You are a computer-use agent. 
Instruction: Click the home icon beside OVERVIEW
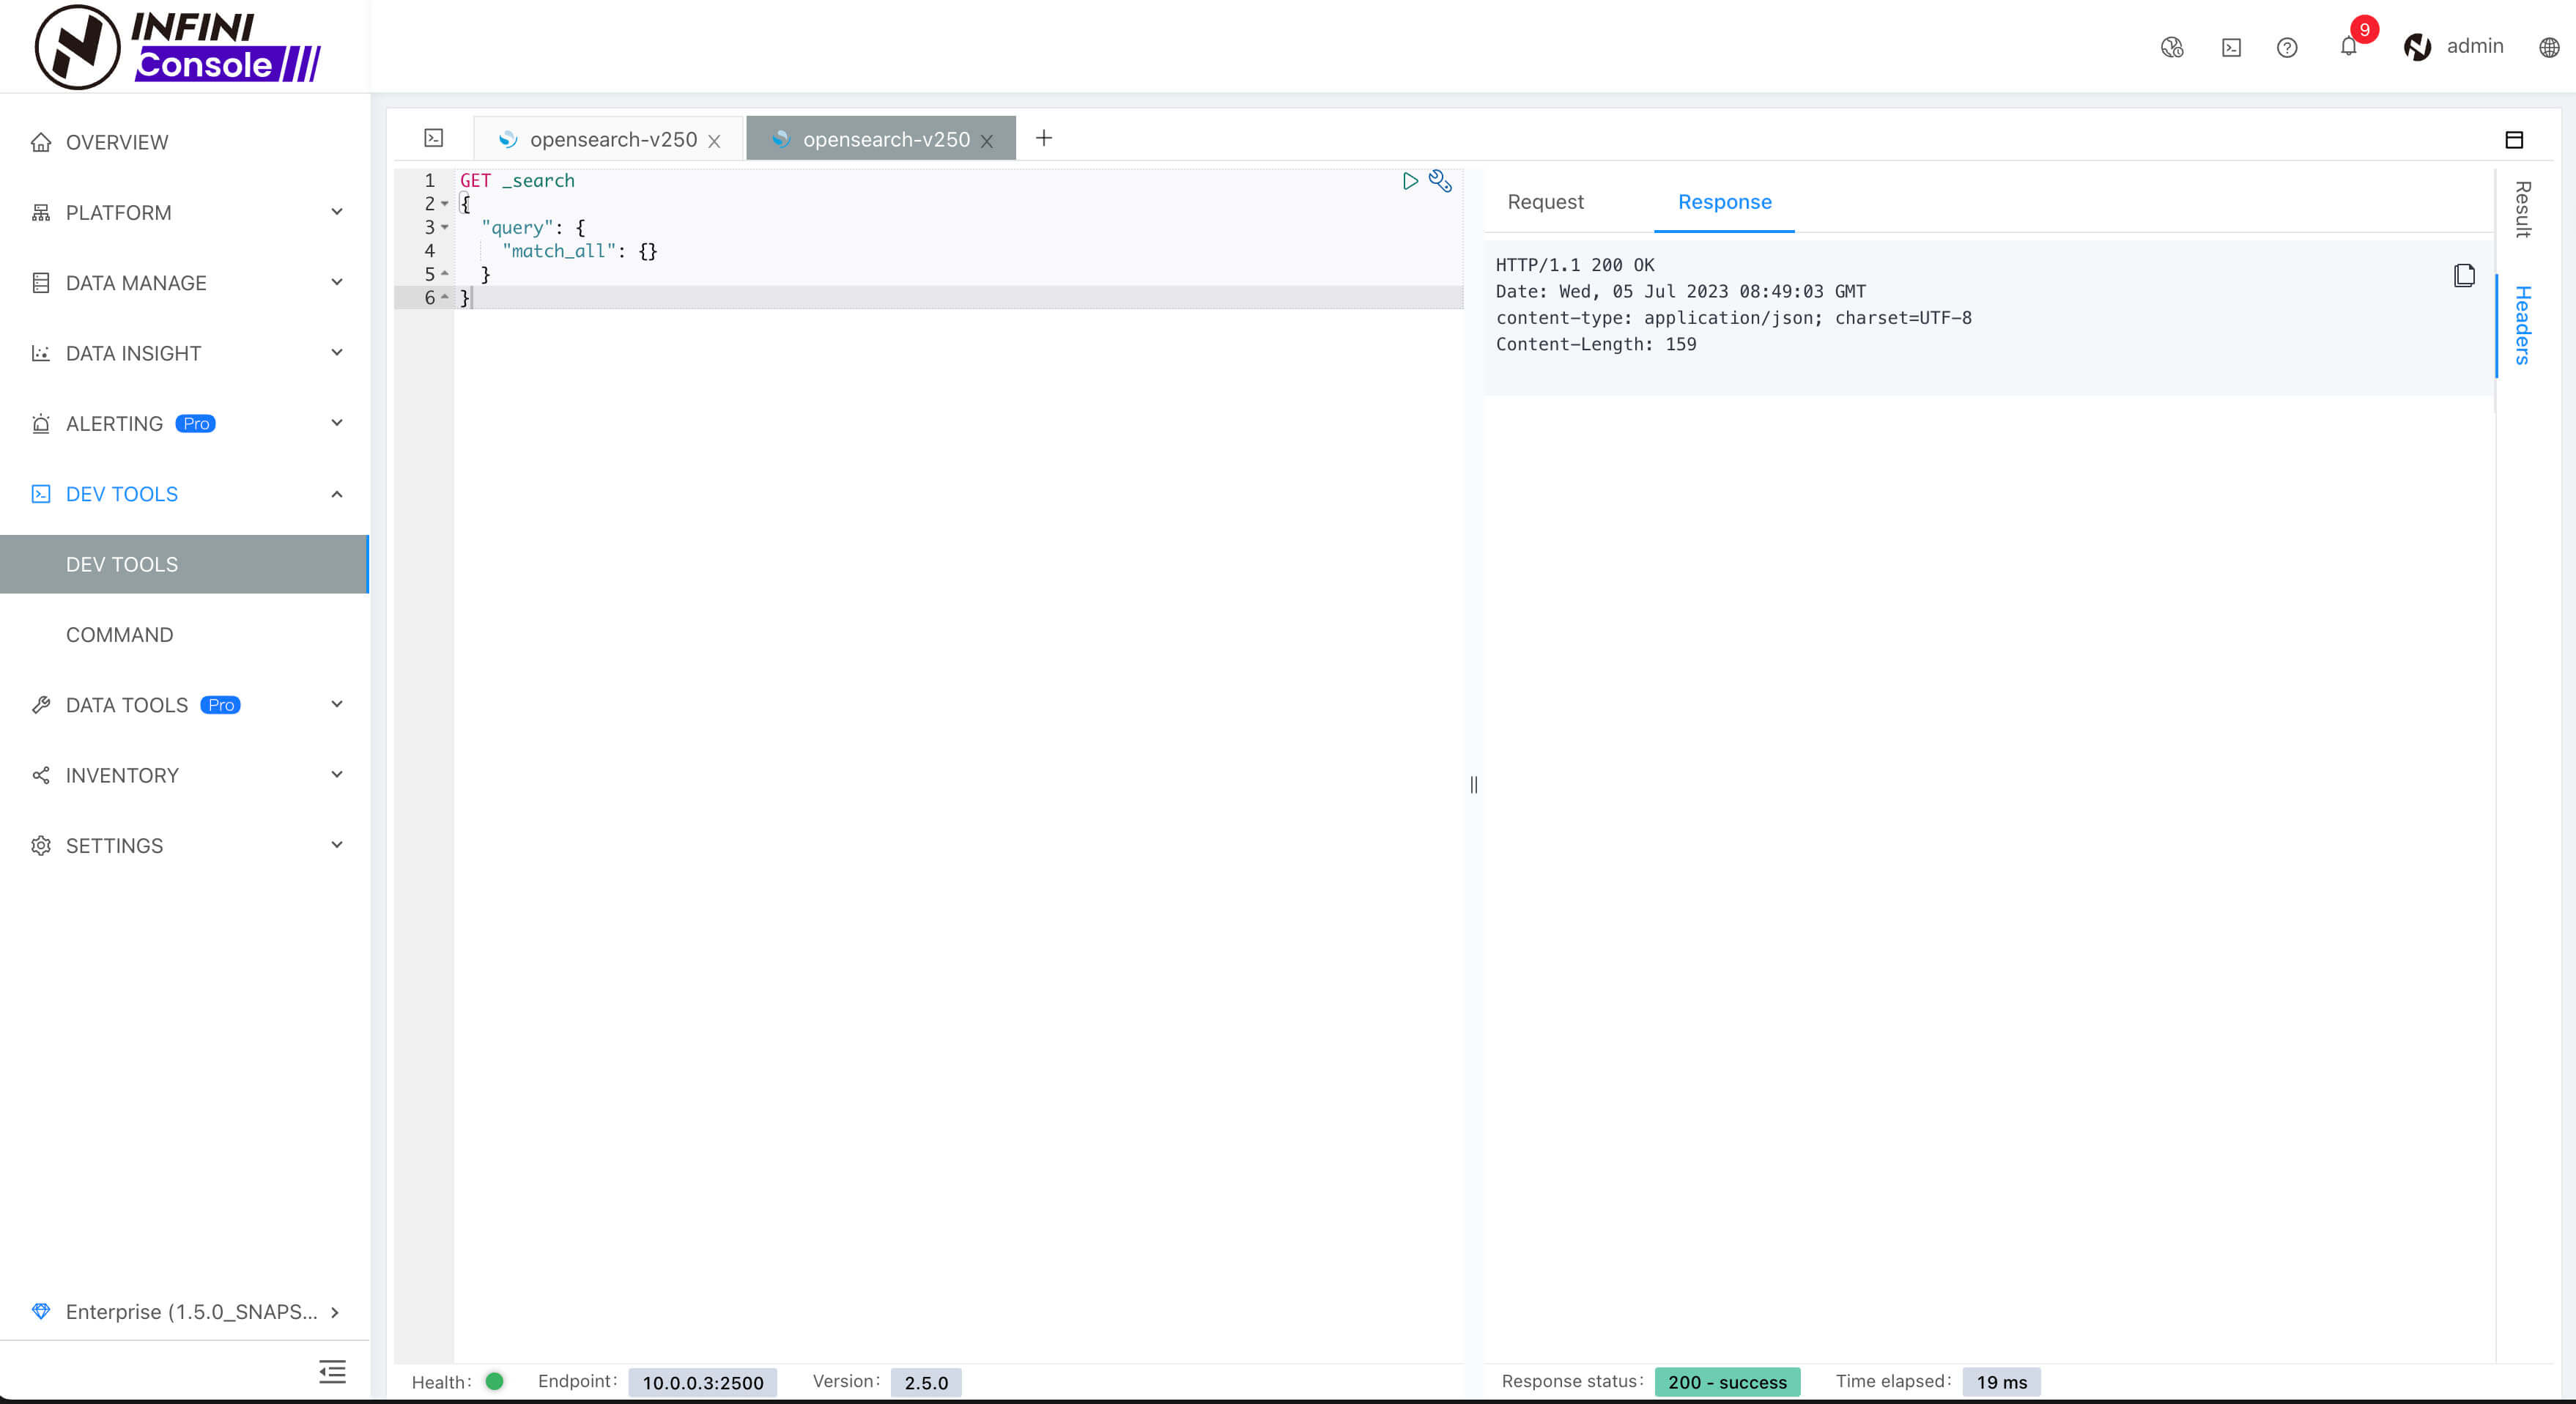[x=41, y=142]
